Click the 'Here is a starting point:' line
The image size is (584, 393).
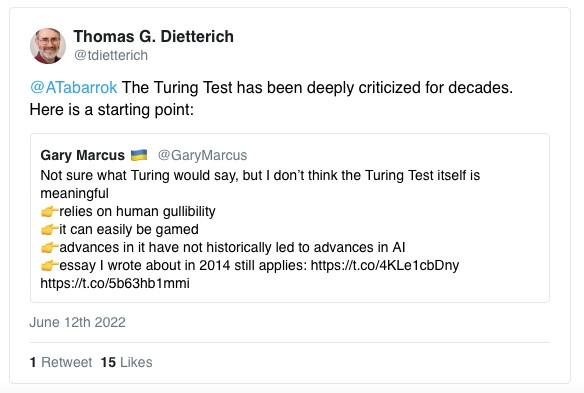(112, 110)
